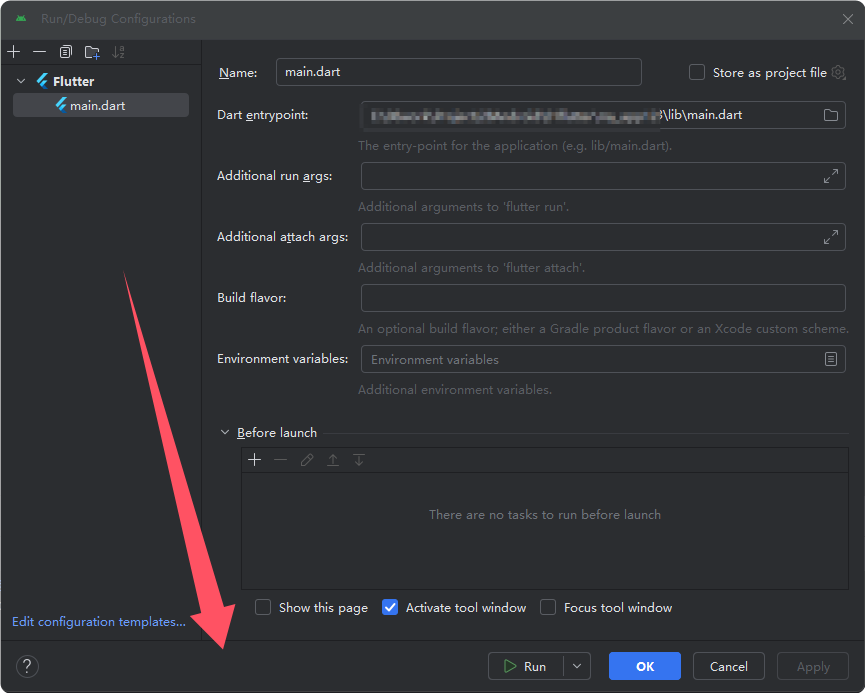Copy the selected configuration
The height and width of the screenshot is (693, 865).
click(66, 52)
